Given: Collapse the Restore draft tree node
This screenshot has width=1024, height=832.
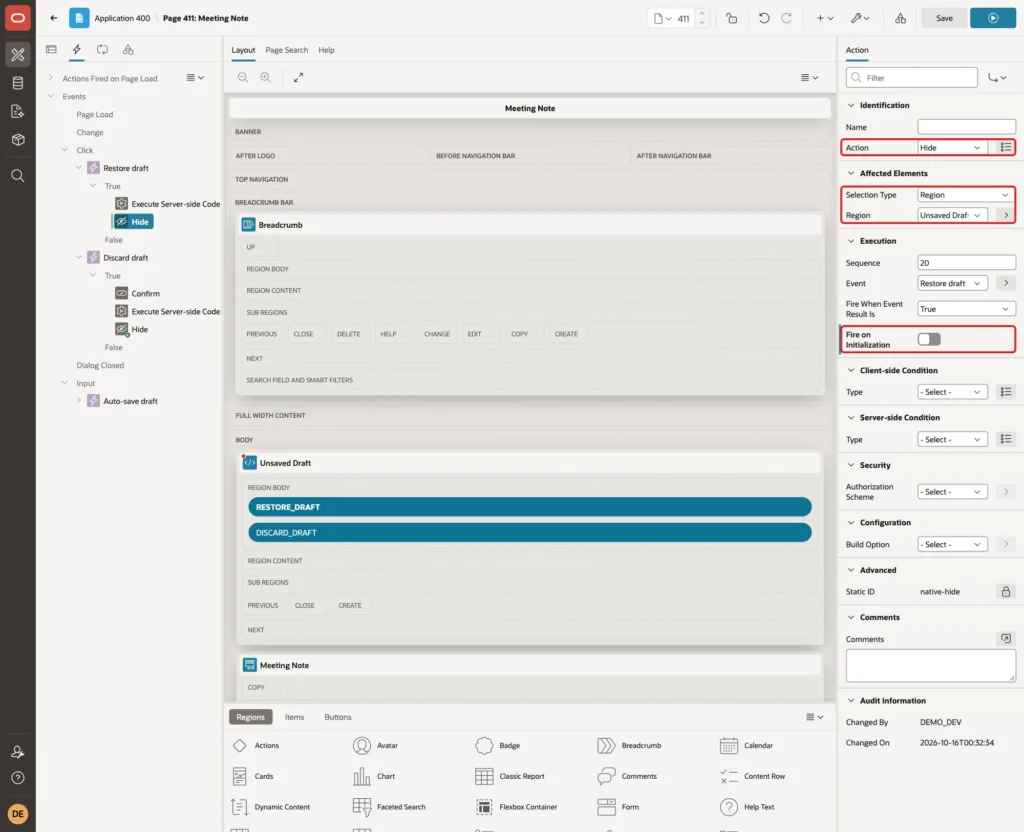Looking at the screenshot, I should 79,168.
